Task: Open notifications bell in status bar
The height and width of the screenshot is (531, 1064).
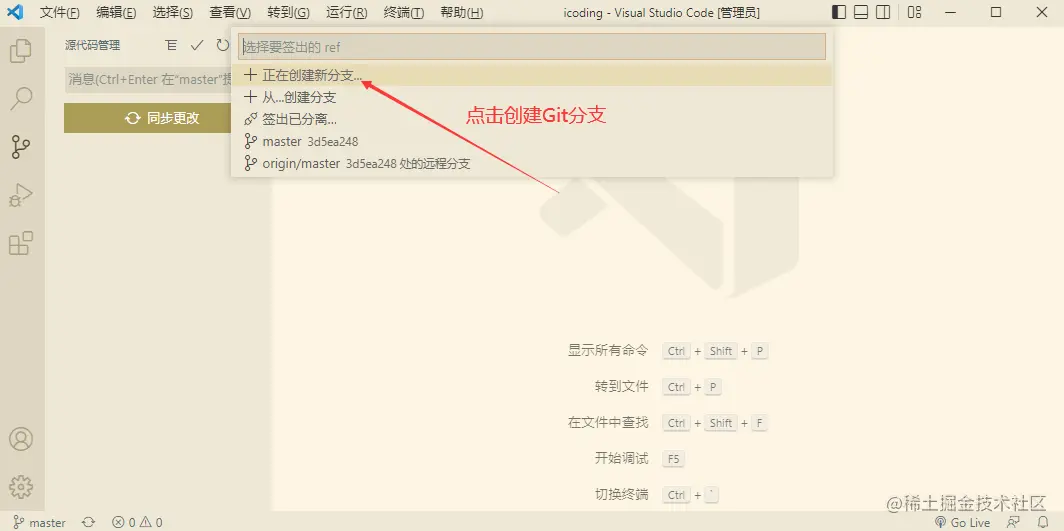Action: 1043,522
